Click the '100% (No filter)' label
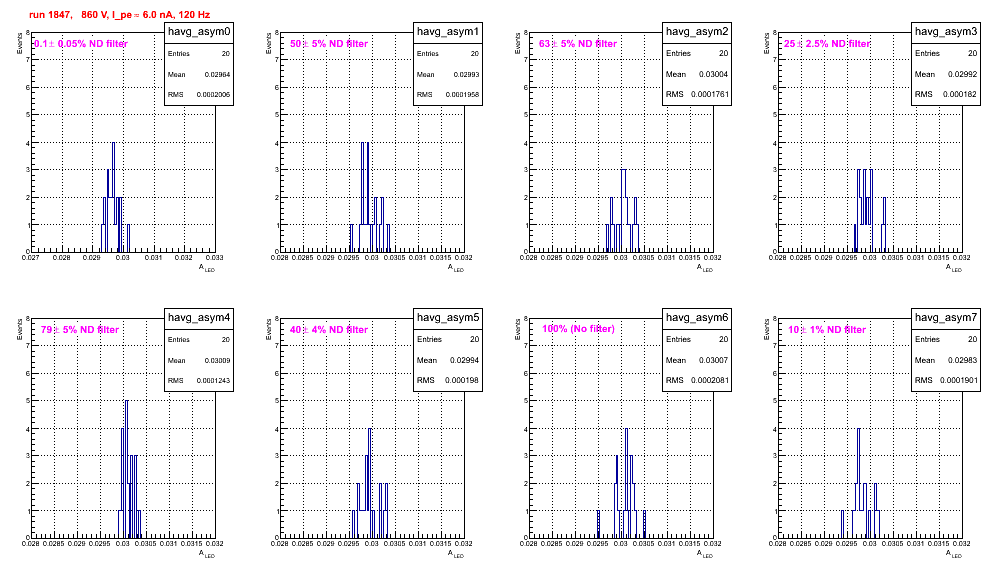The width and height of the screenshot is (996, 572). 578,329
